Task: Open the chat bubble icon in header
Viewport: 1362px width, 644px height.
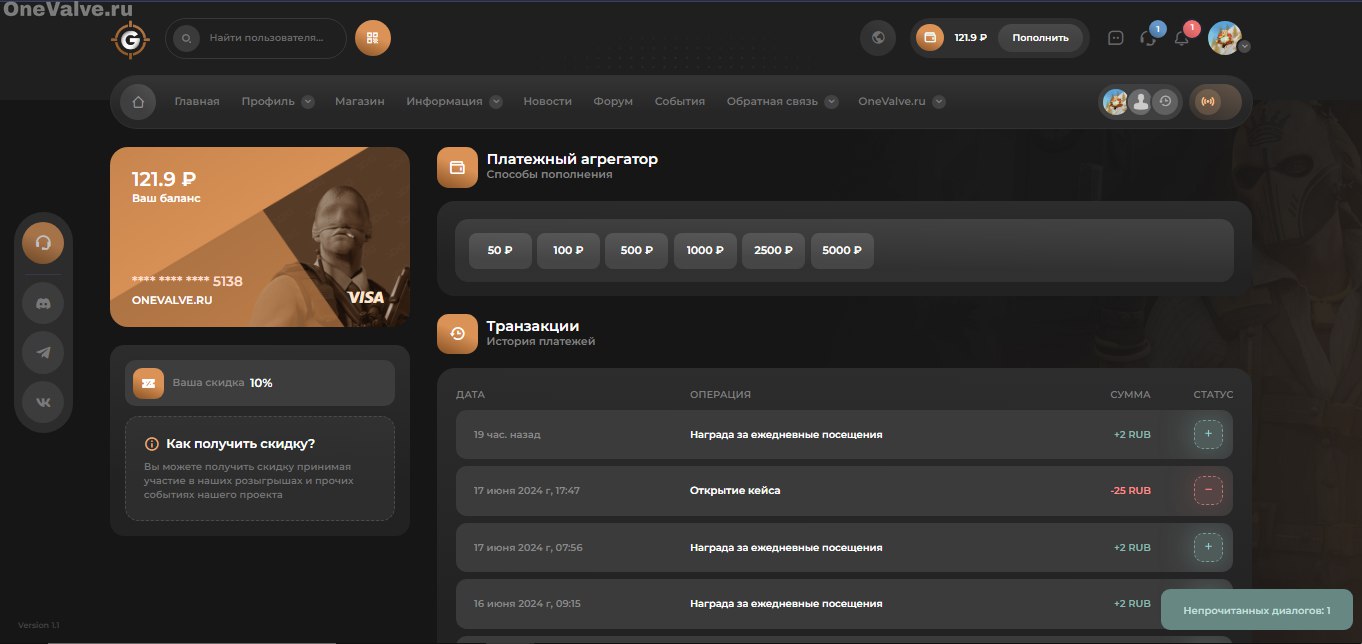Action: point(1116,38)
